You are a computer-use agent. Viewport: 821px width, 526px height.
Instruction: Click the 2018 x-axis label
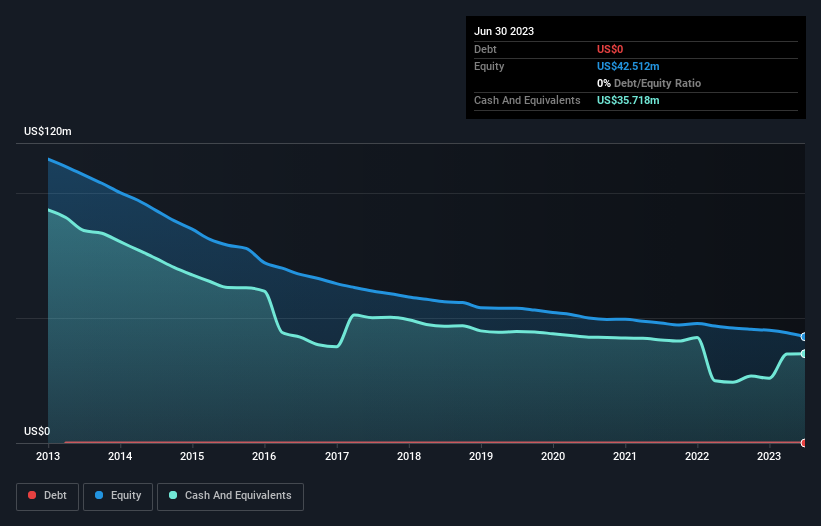(409, 456)
